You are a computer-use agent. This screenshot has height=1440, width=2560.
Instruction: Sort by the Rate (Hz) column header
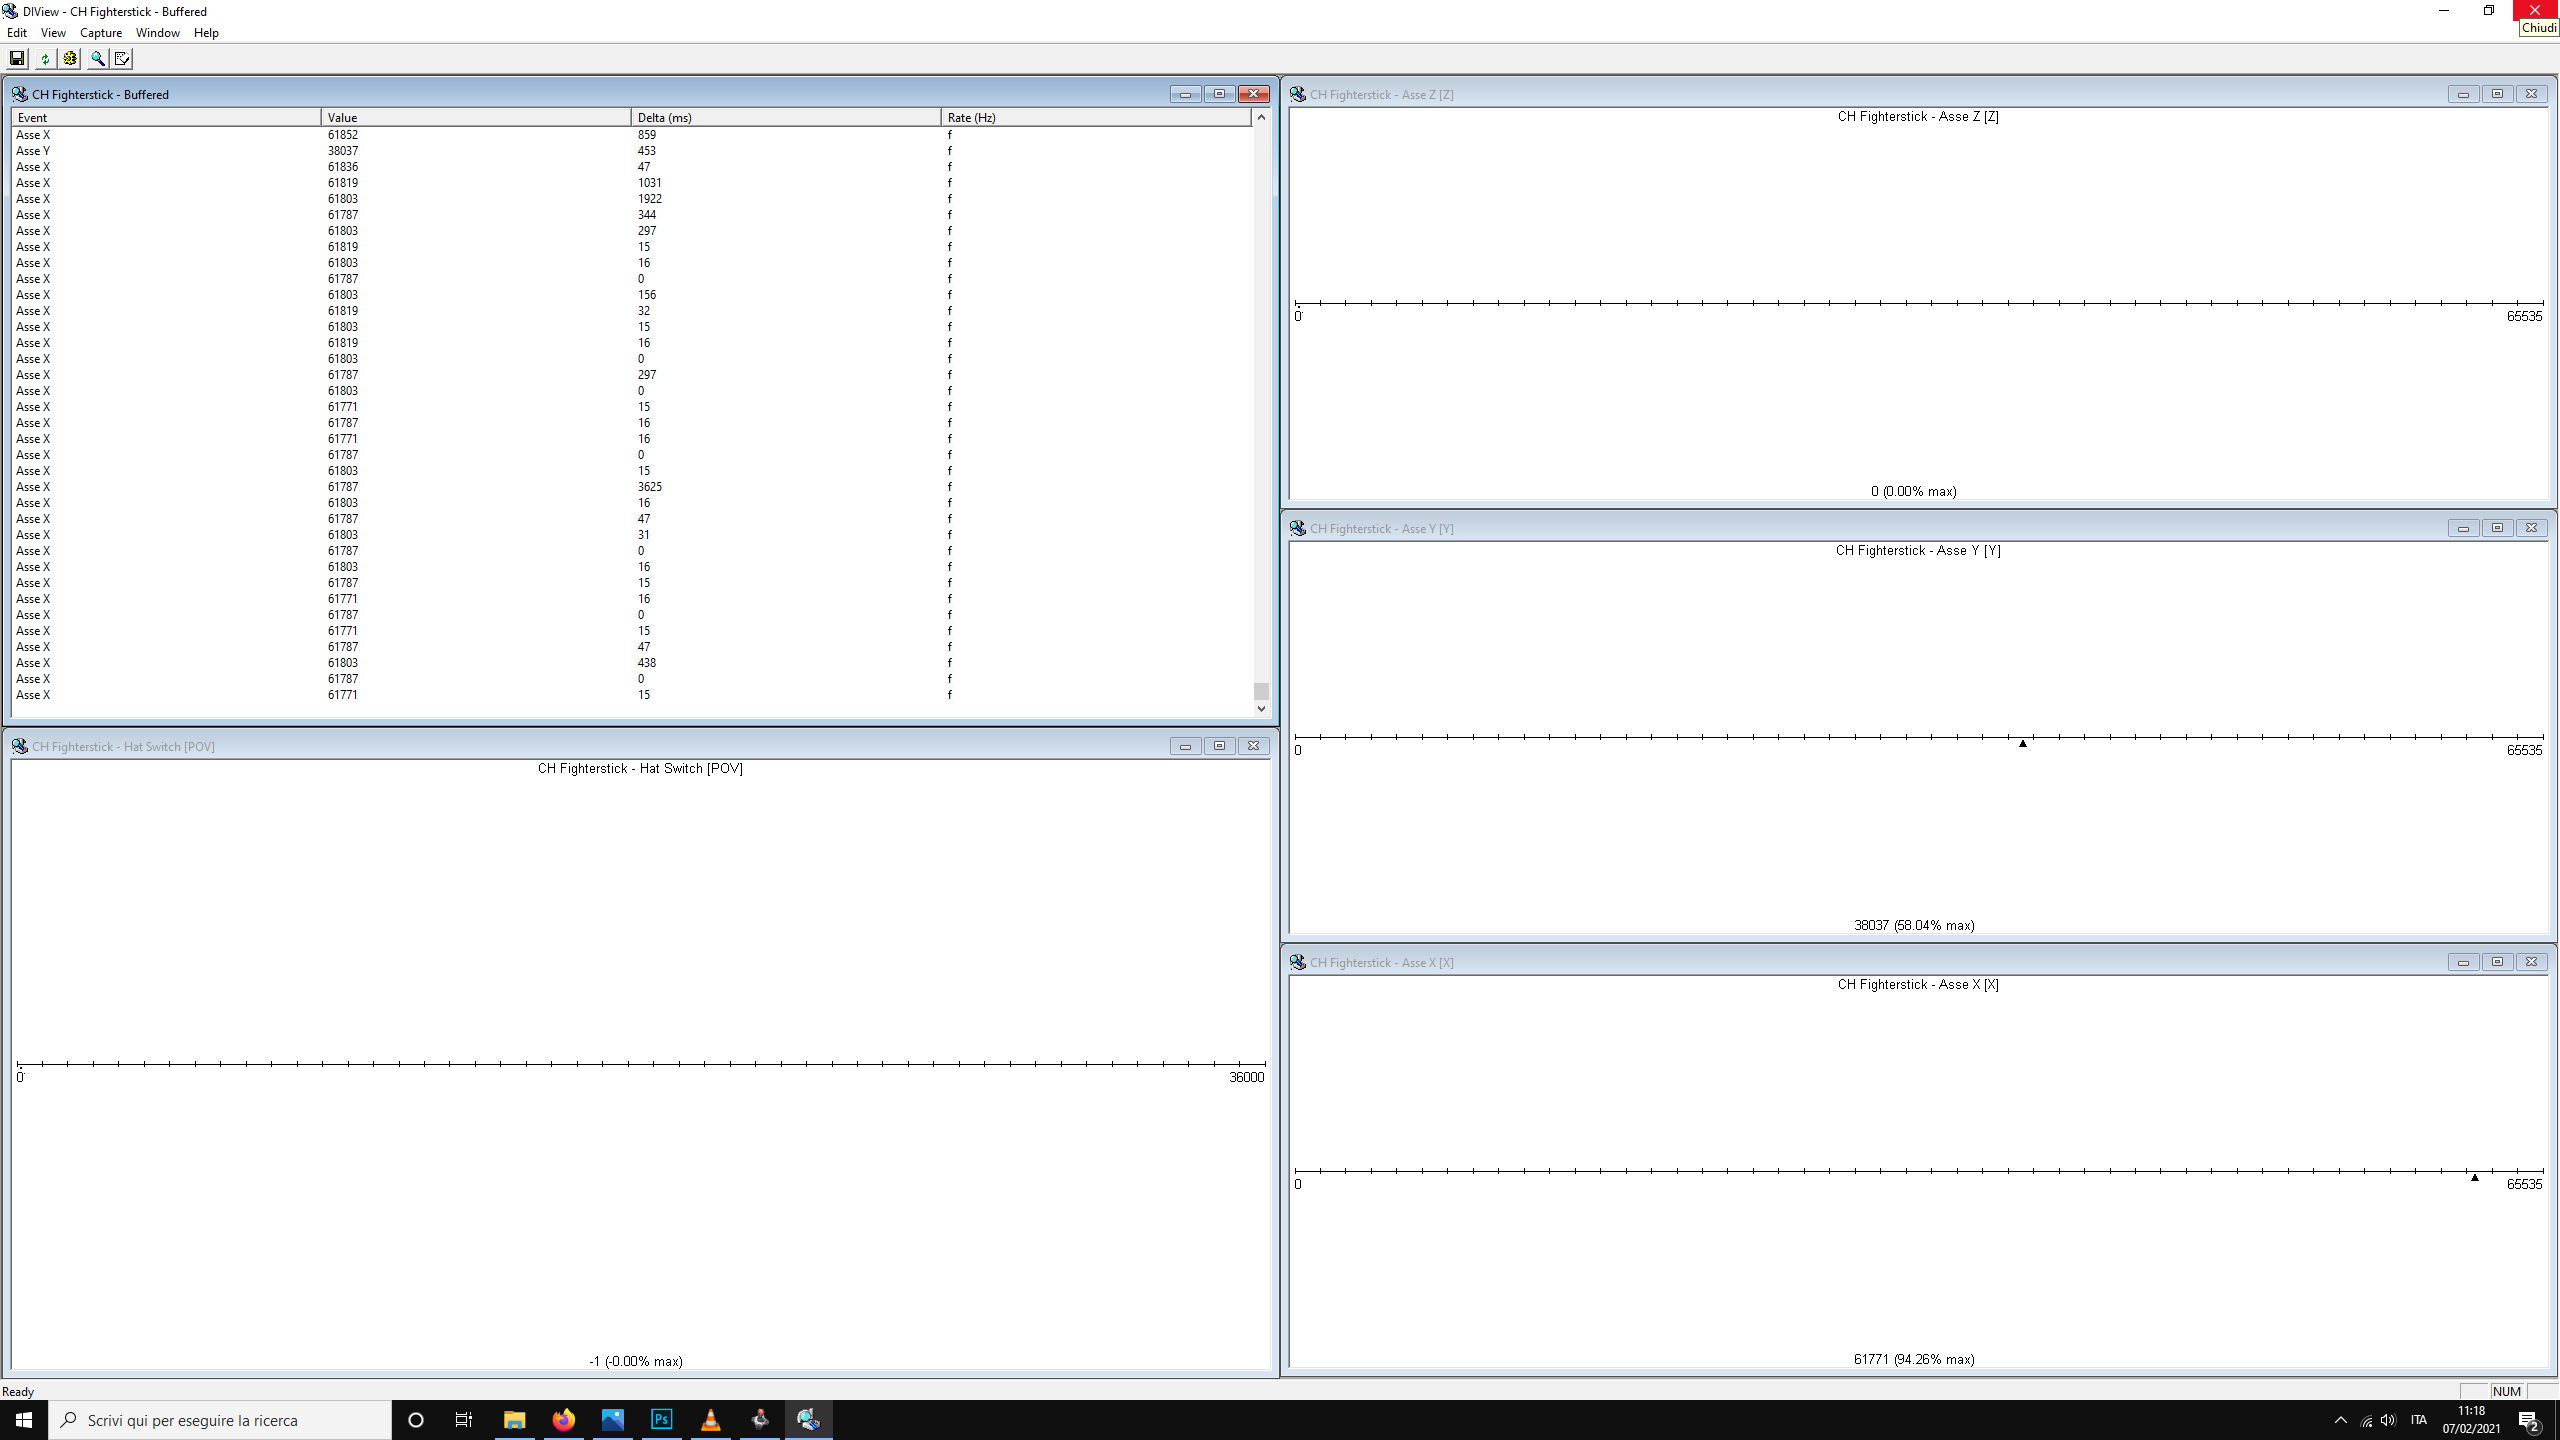coord(1096,117)
